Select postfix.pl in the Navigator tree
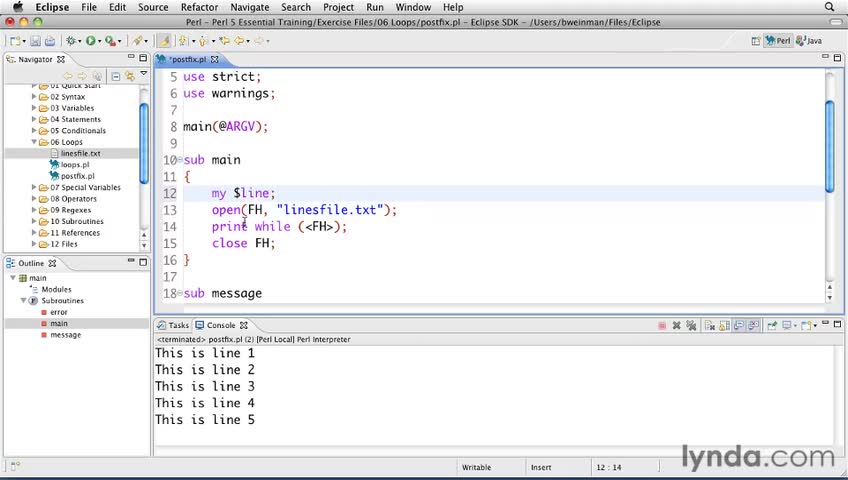The height and width of the screenshot is (480, 848). pyautogui.click(x=77, y=176)
